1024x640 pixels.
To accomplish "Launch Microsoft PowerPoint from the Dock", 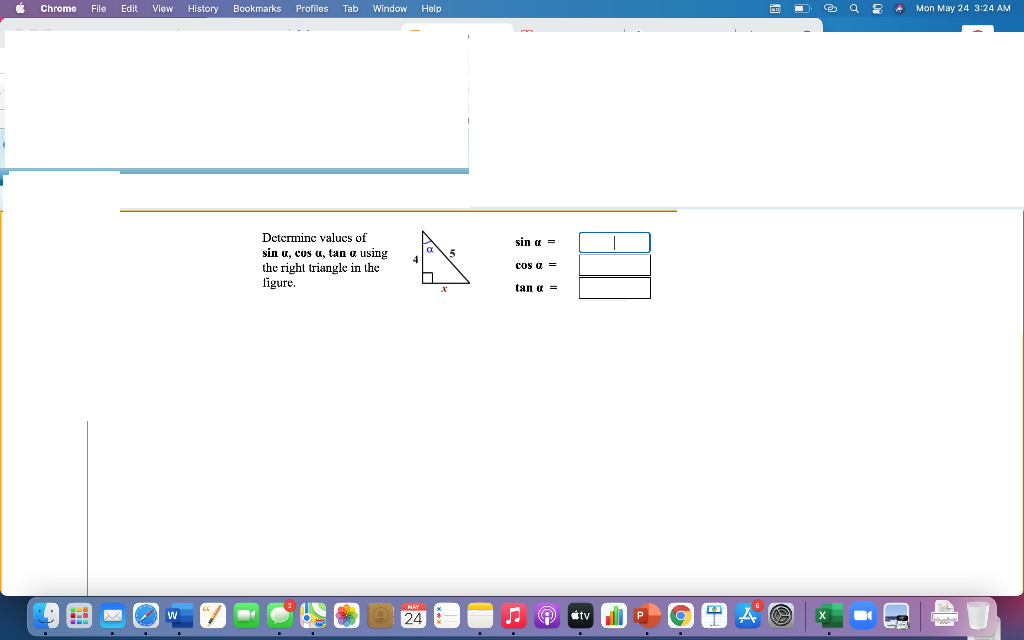I will click(648, 615).
